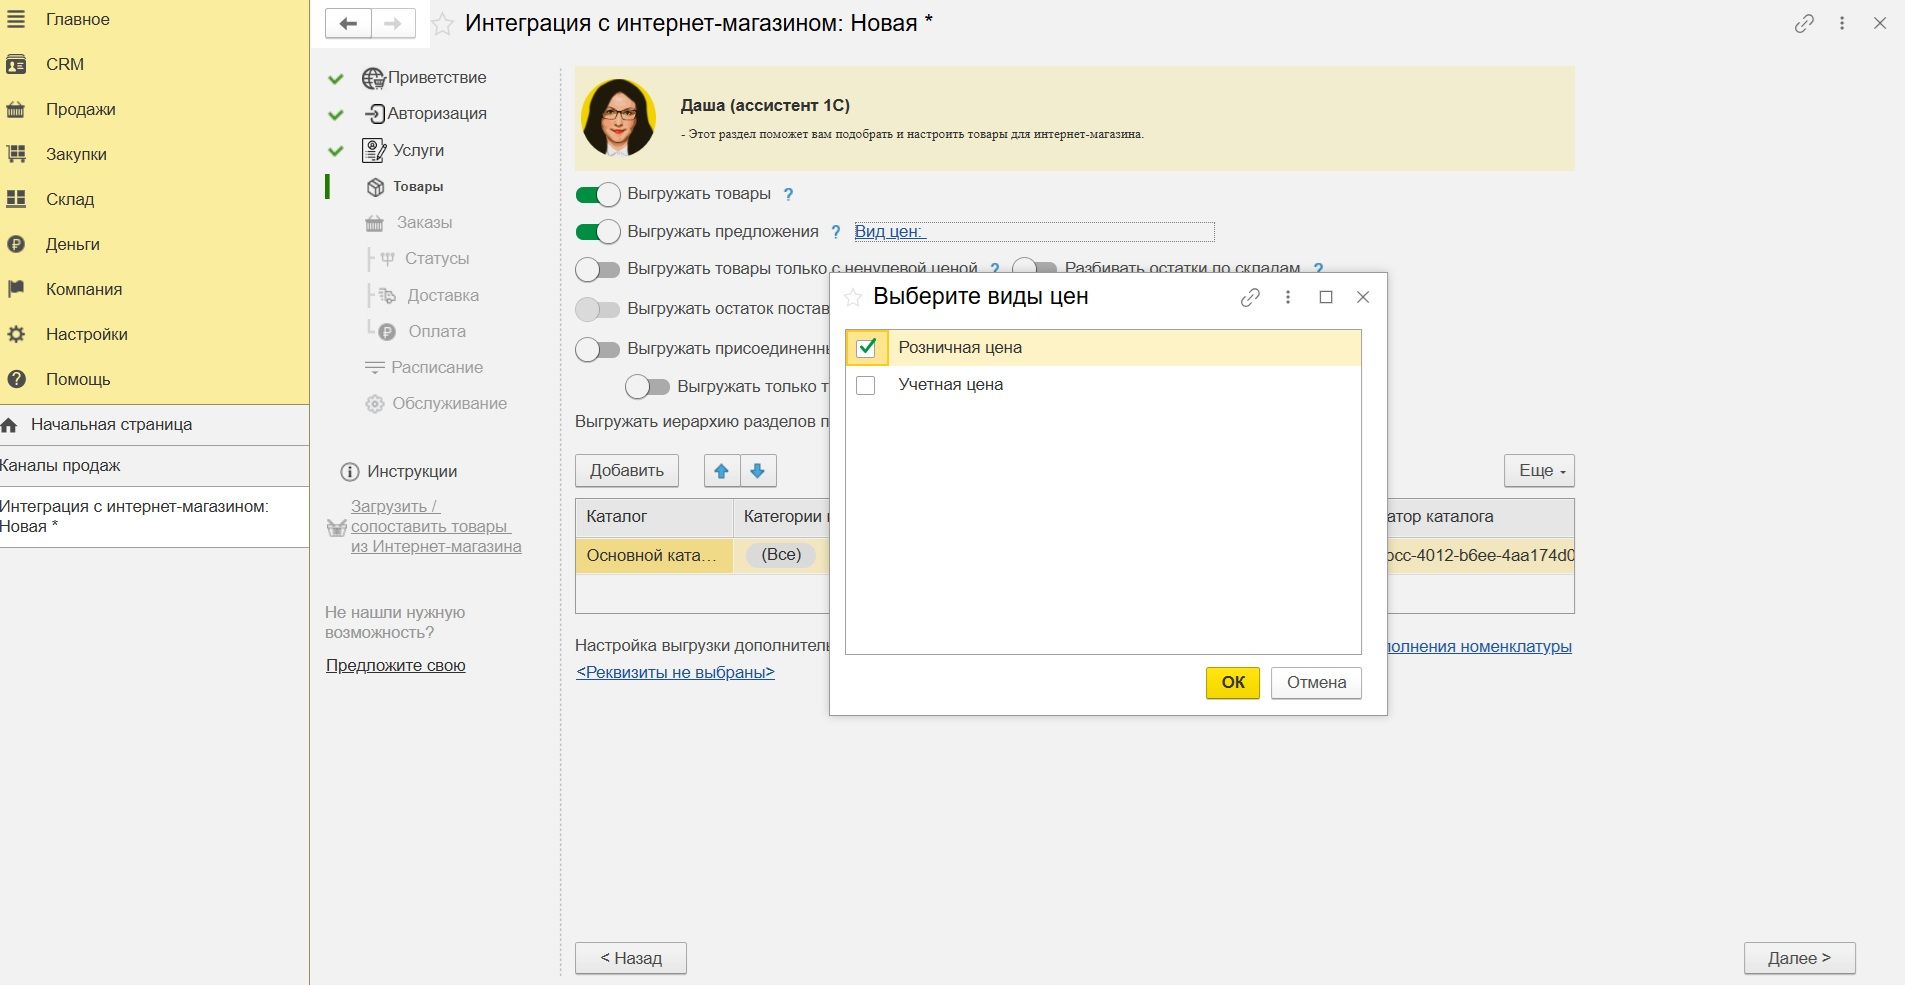The width and height of the screenshot is (1905, 985).
Task: Select the Основной каталог table cell
Action: [x=654, y=555]
